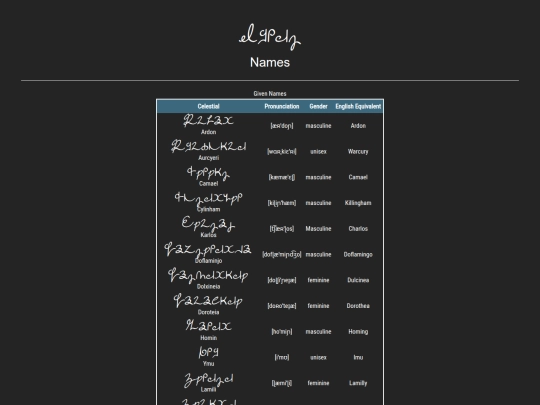Image resolution: width=540 pixels, height=405 pixels.
Task: Click the Gender column header
Action: coord(318,106)
